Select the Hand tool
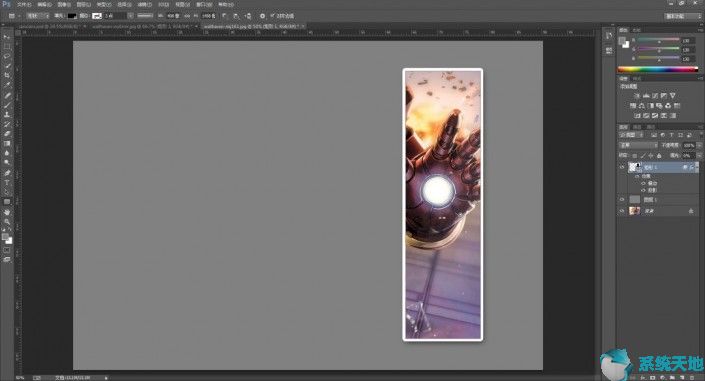This screenshot has height=381, width=705. click(x=7, y=212)
